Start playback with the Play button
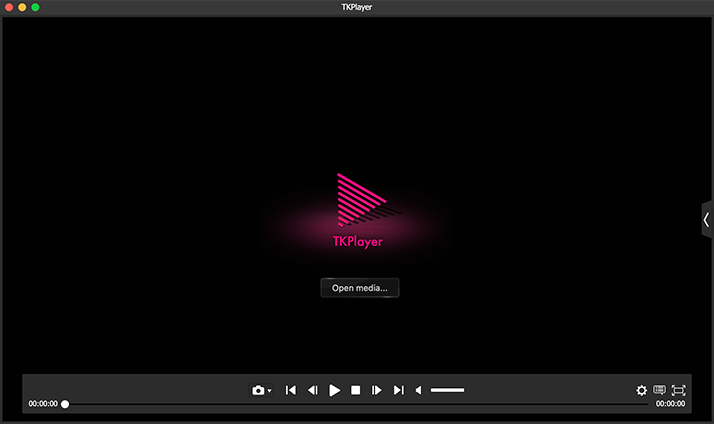Viewport: 714px width, 424px height. coord(334,390)
